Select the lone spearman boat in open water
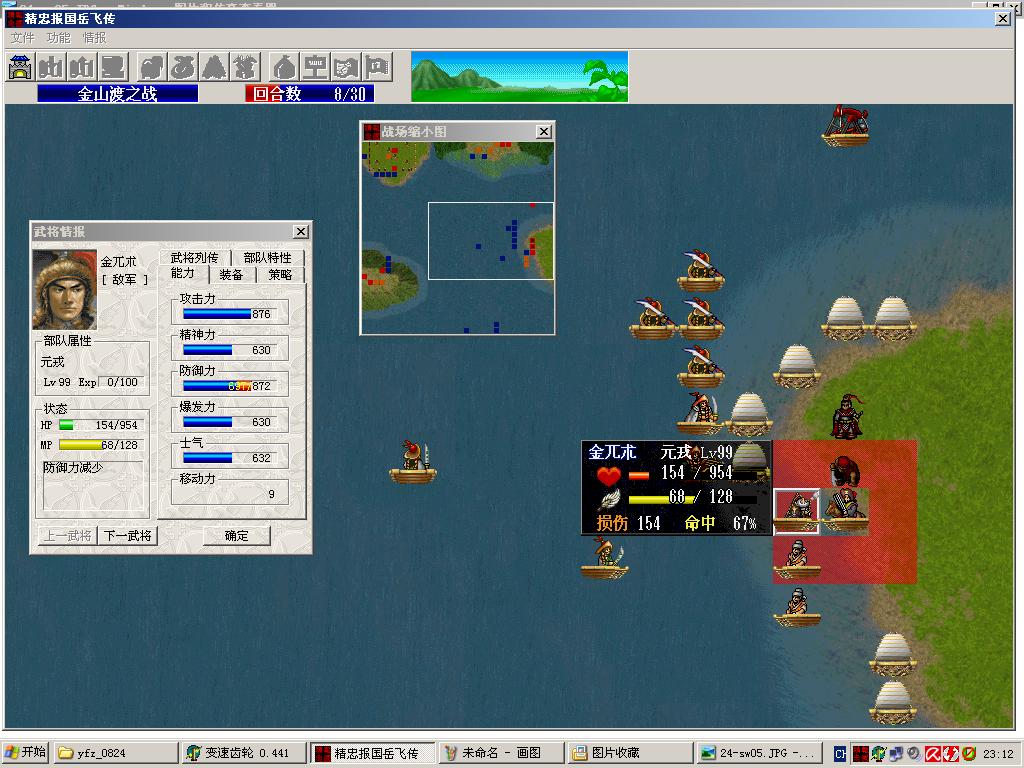The width and height of the screenshot is (1024, 768). tap(413, 461)
